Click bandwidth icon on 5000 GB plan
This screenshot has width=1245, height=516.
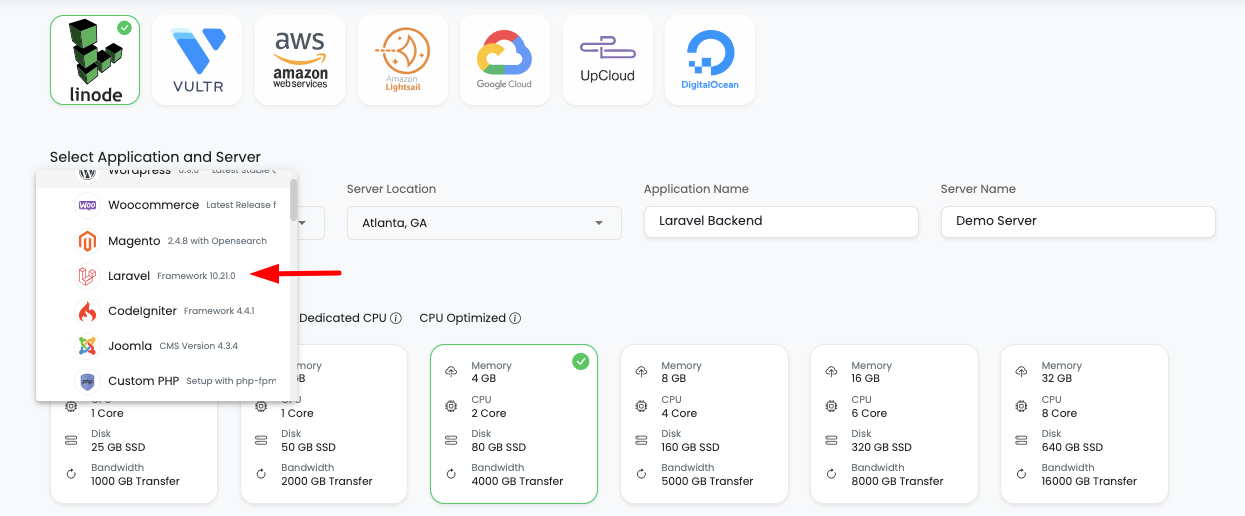coord(641,474)
